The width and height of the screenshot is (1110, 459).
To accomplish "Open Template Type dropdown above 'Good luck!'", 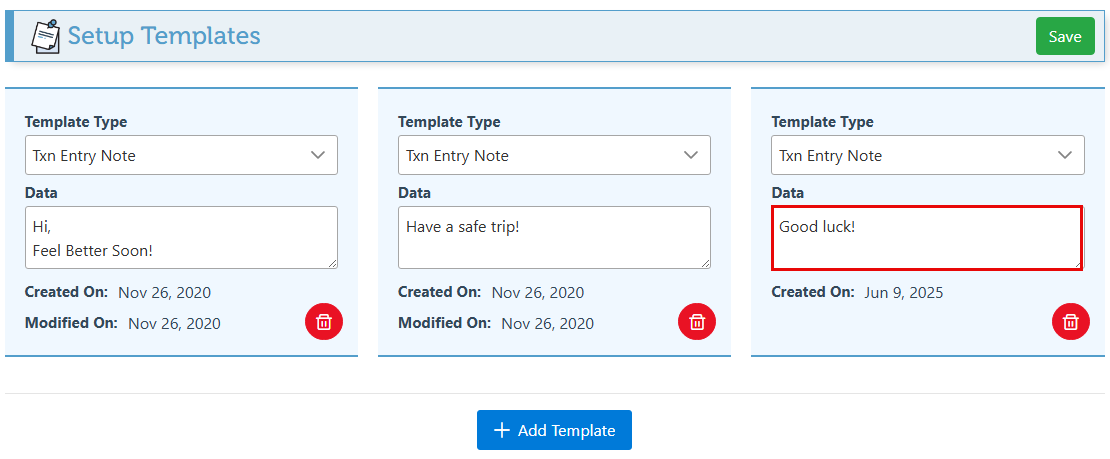I will pos(927,155).
